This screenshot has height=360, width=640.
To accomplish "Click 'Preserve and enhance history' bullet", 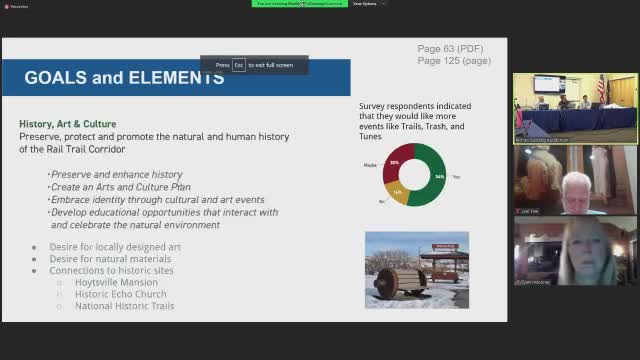I will [116, 174].
